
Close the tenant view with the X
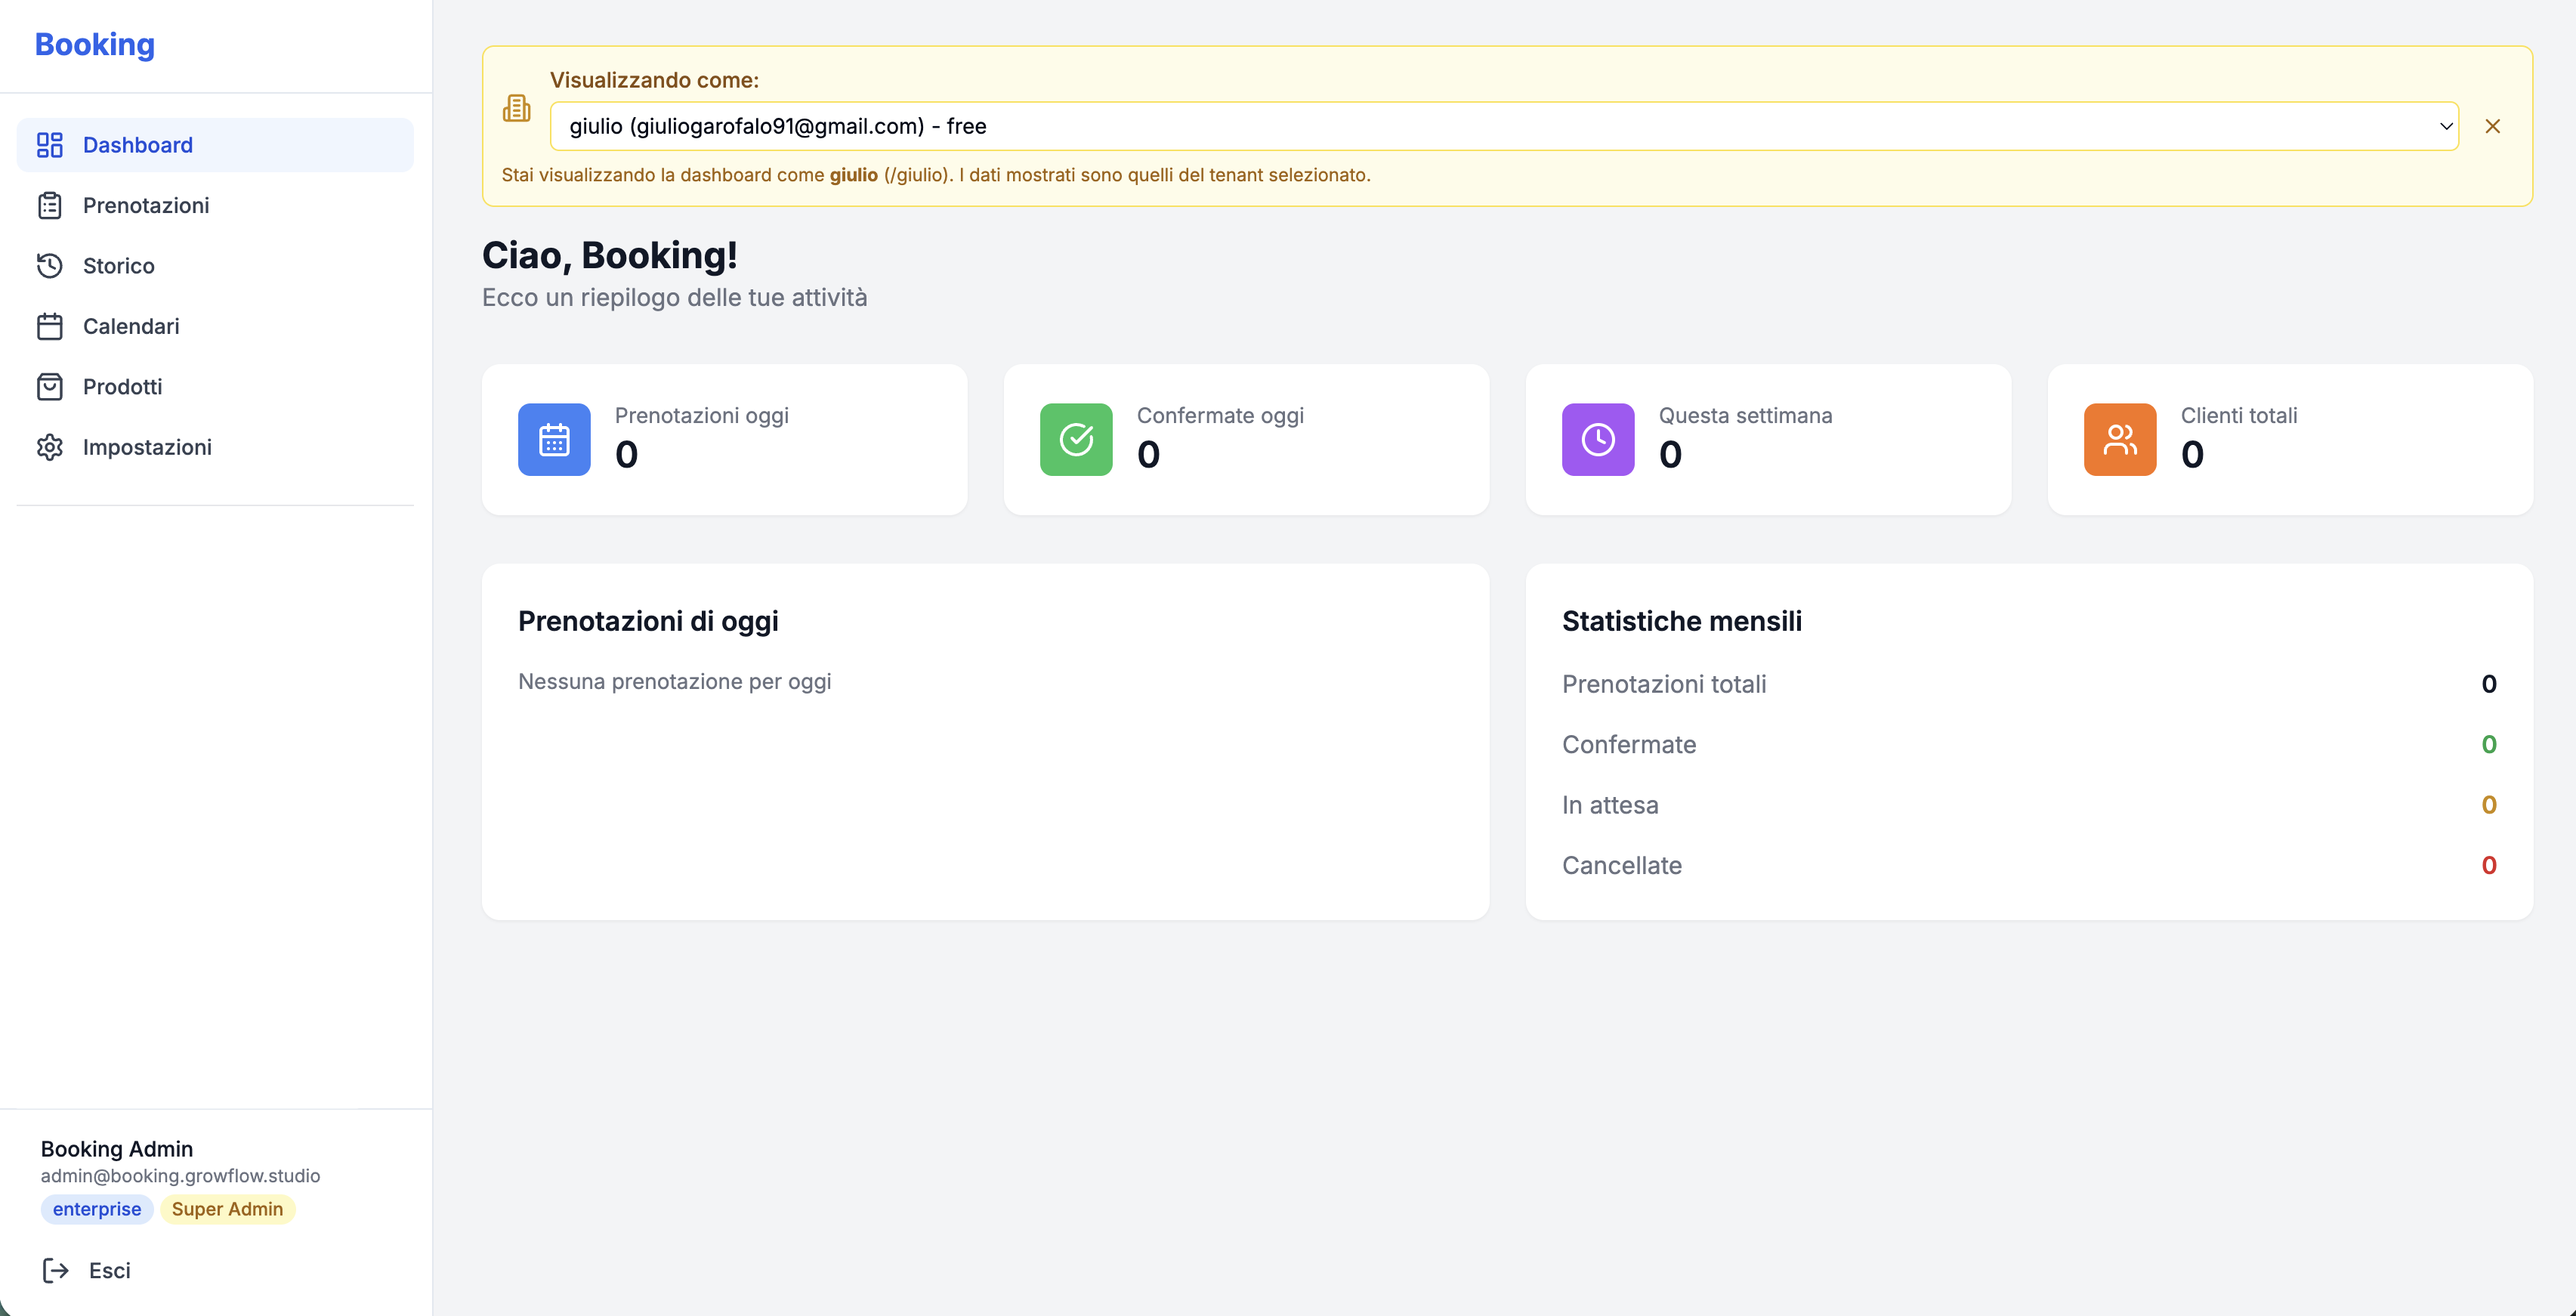point(2493,126)
